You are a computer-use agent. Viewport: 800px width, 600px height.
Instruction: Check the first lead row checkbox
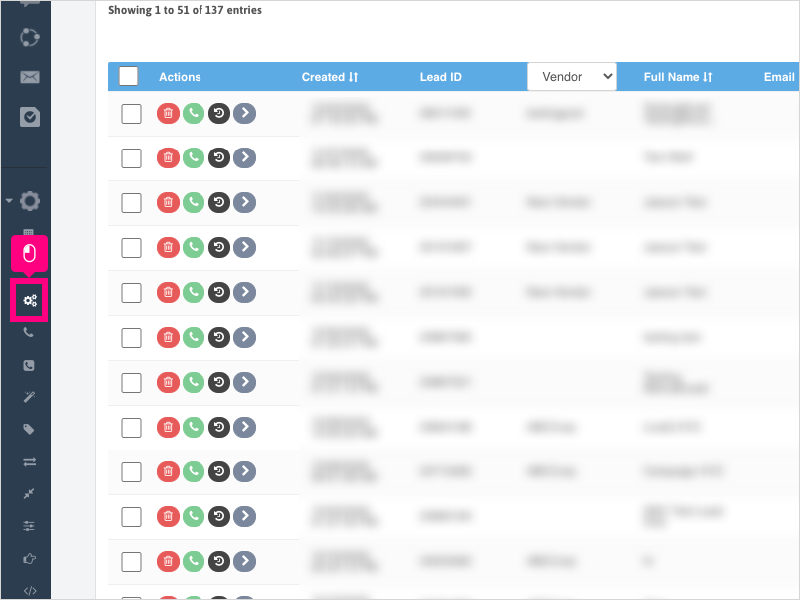pyautogui.click(x=131, y=114)
